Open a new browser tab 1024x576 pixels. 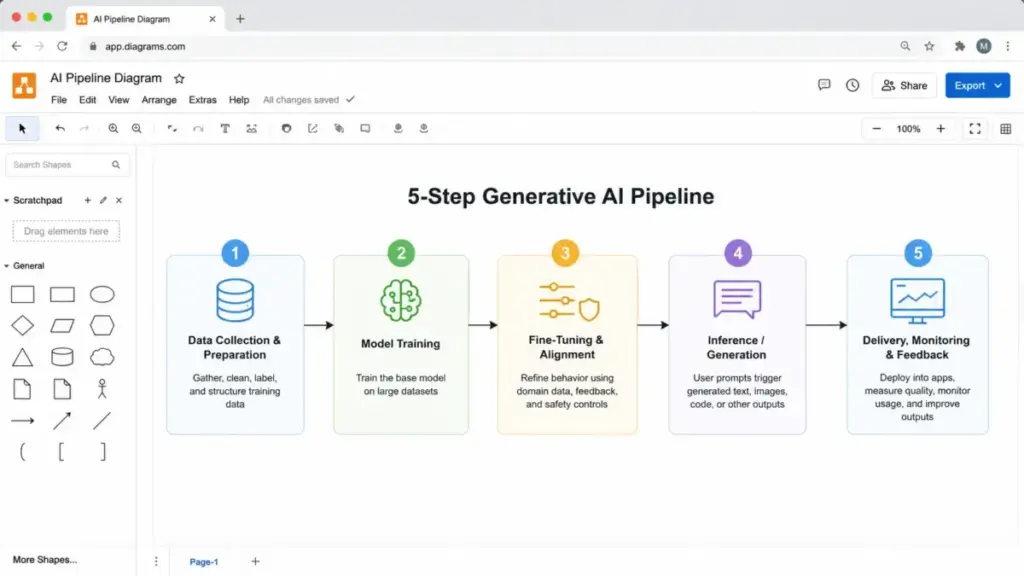coord(240,19)
